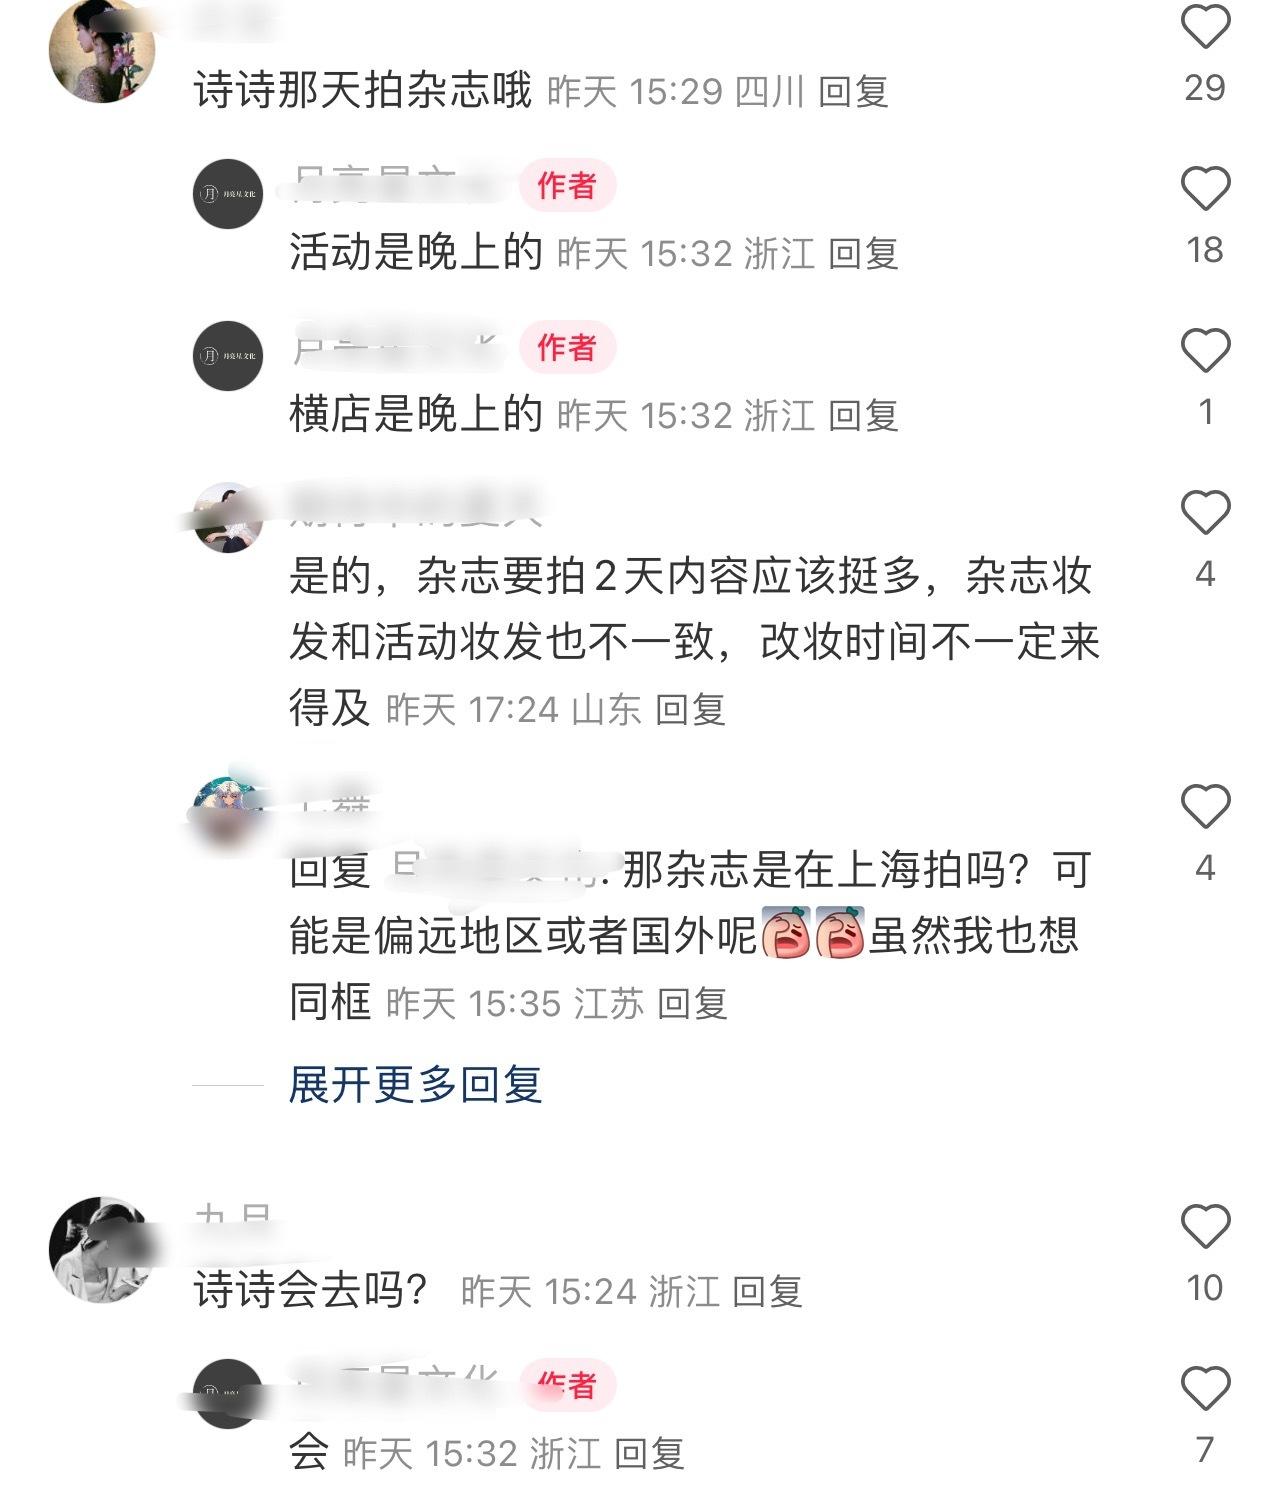Open avatar of '诗诗那天拍杂志哦' commenter

(x=102, y=50)
